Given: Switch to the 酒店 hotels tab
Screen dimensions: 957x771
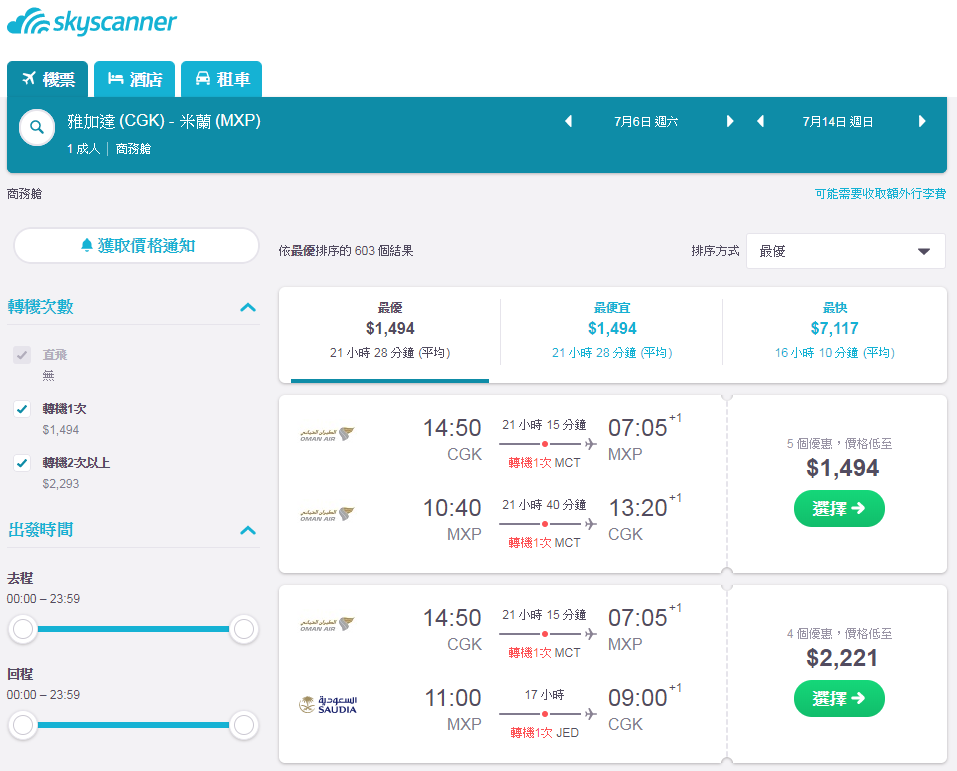Looking at the screenshot, I should [134, 79].
